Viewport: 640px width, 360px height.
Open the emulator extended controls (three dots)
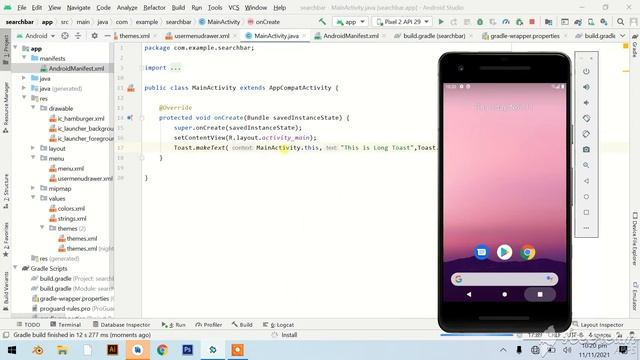tap(586, 228)
